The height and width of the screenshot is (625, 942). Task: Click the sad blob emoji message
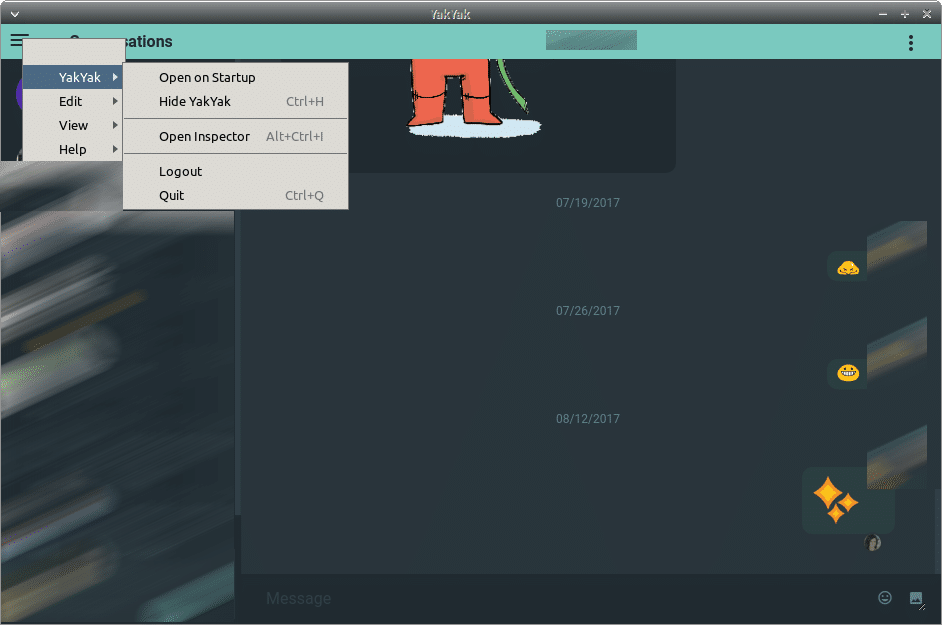pyautogui.click(x=848, y=267)
